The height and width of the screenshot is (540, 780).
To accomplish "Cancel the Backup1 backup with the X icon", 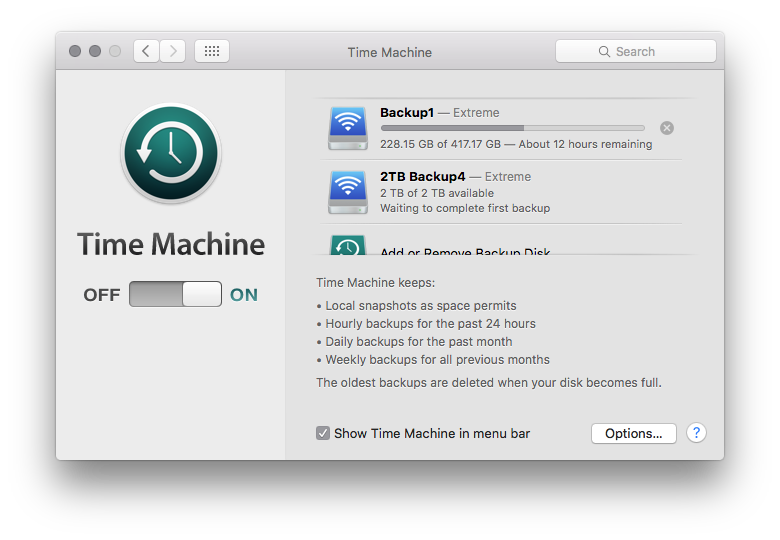I will coord(667,128).
